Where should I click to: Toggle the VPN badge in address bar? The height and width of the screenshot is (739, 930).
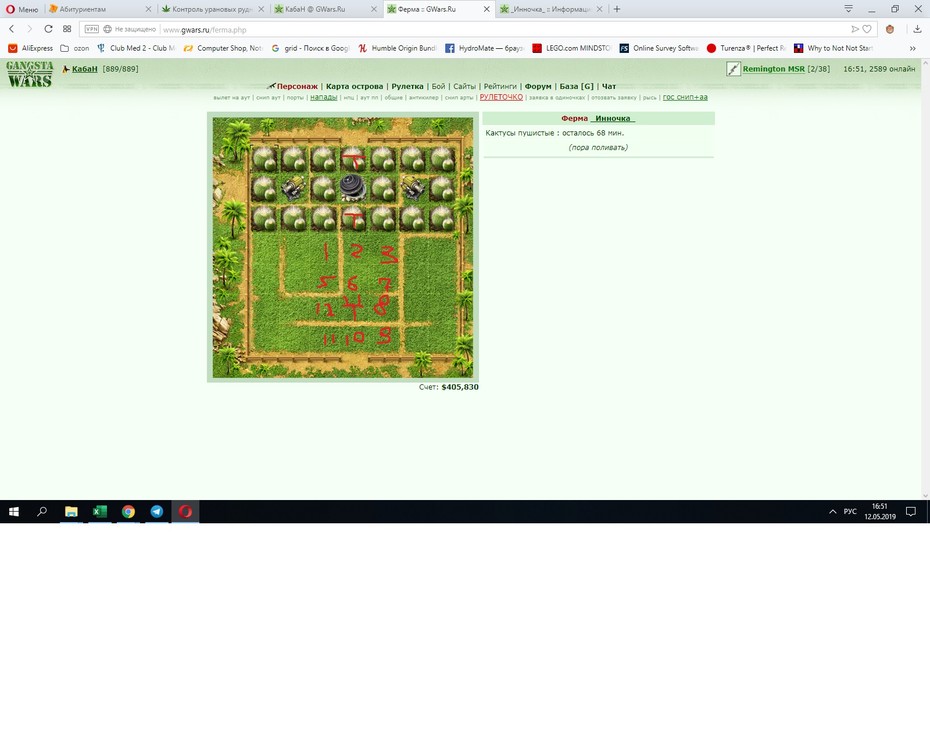click(91, 29)
